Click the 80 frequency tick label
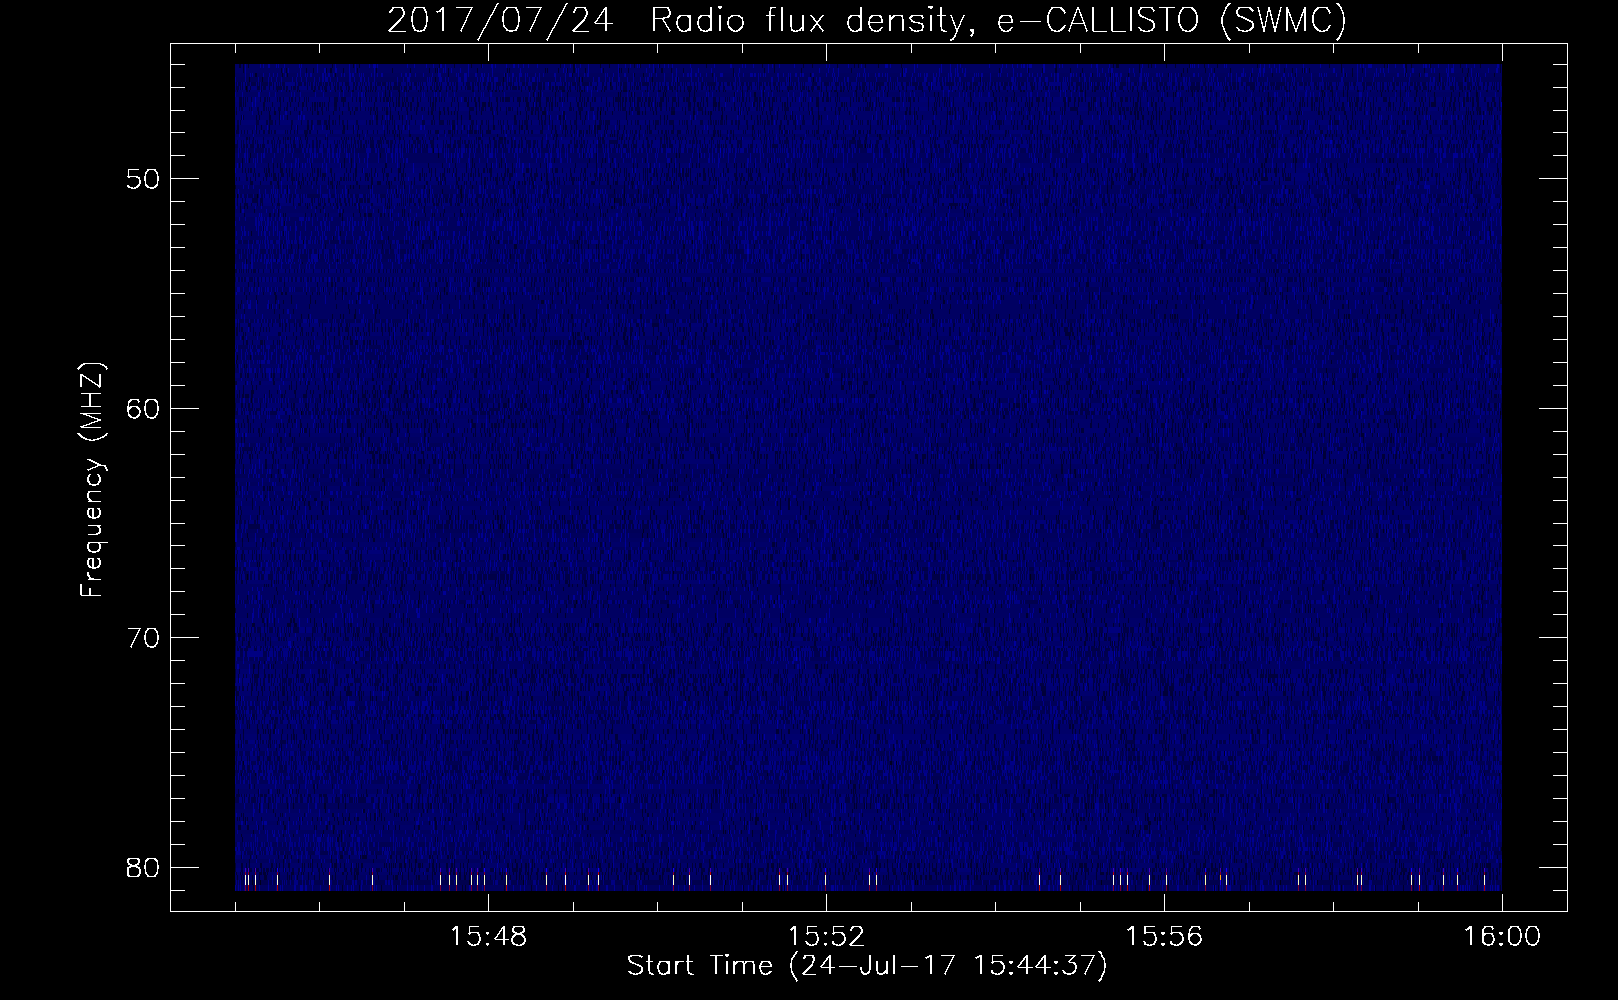The image size is (1618, 1000). tap(142, 866)
